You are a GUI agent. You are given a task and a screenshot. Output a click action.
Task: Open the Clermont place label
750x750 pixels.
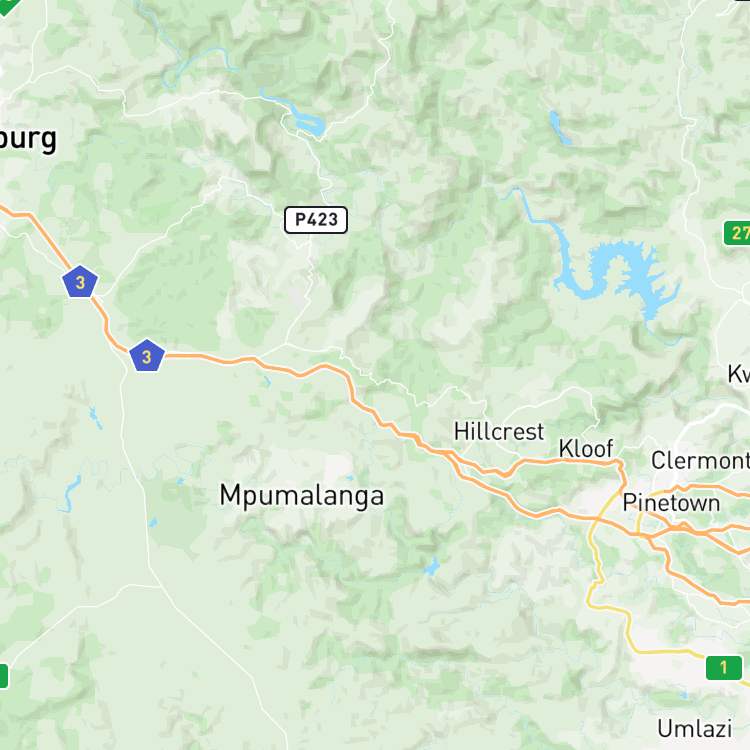(700, 461)
